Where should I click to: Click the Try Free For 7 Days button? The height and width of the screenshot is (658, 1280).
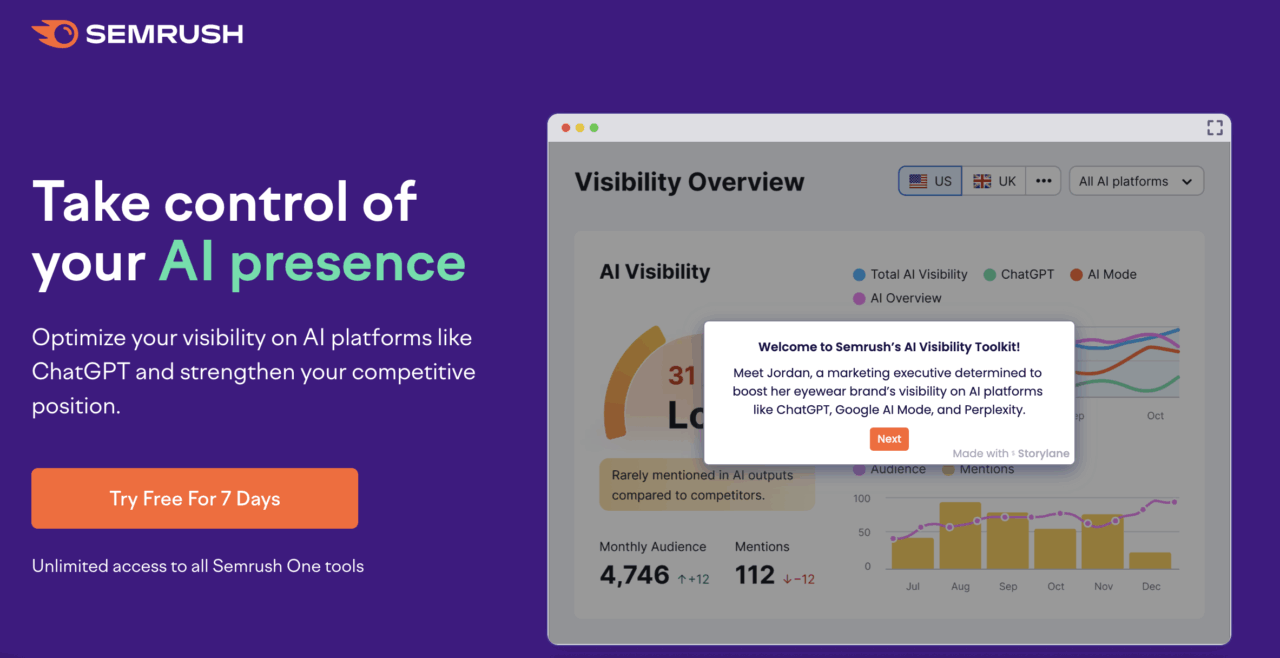pos(194,498)
